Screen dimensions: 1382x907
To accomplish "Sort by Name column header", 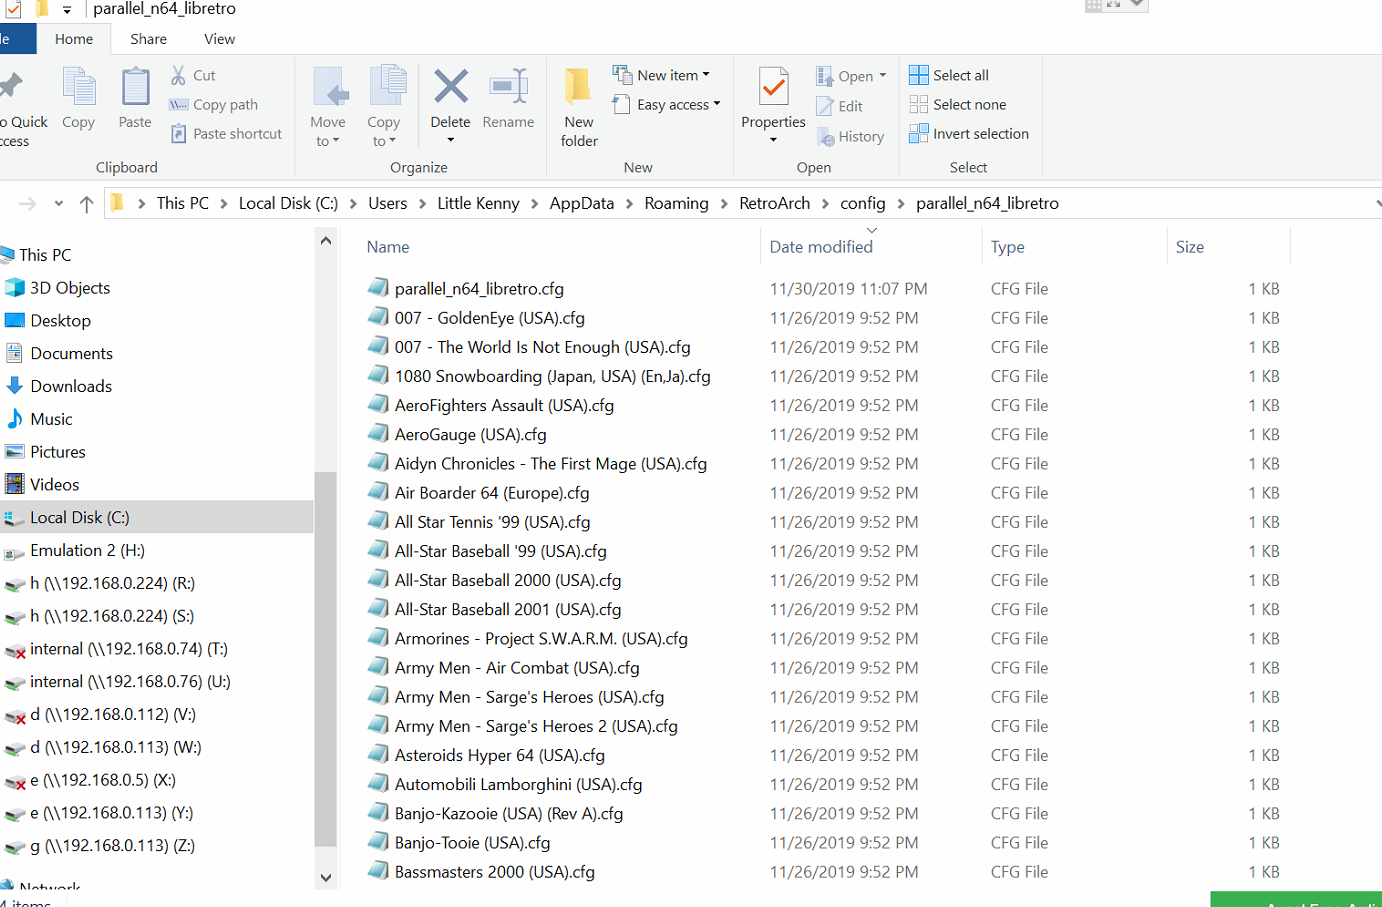I will click(x=388, y=247).
